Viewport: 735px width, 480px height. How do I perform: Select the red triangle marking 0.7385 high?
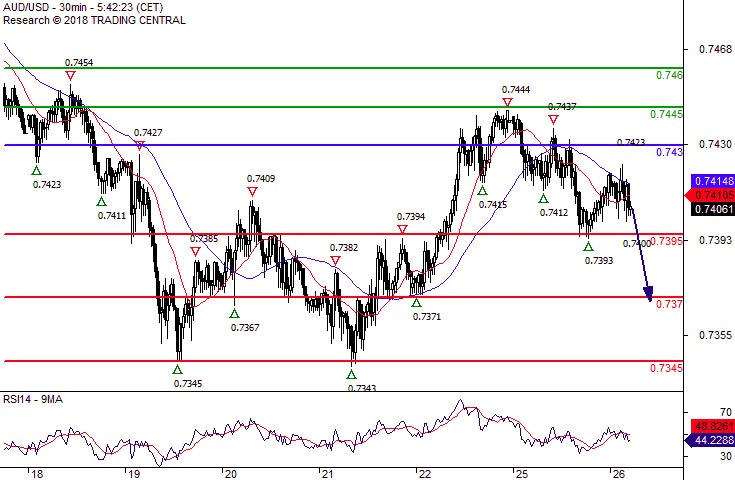coord(195,252)
